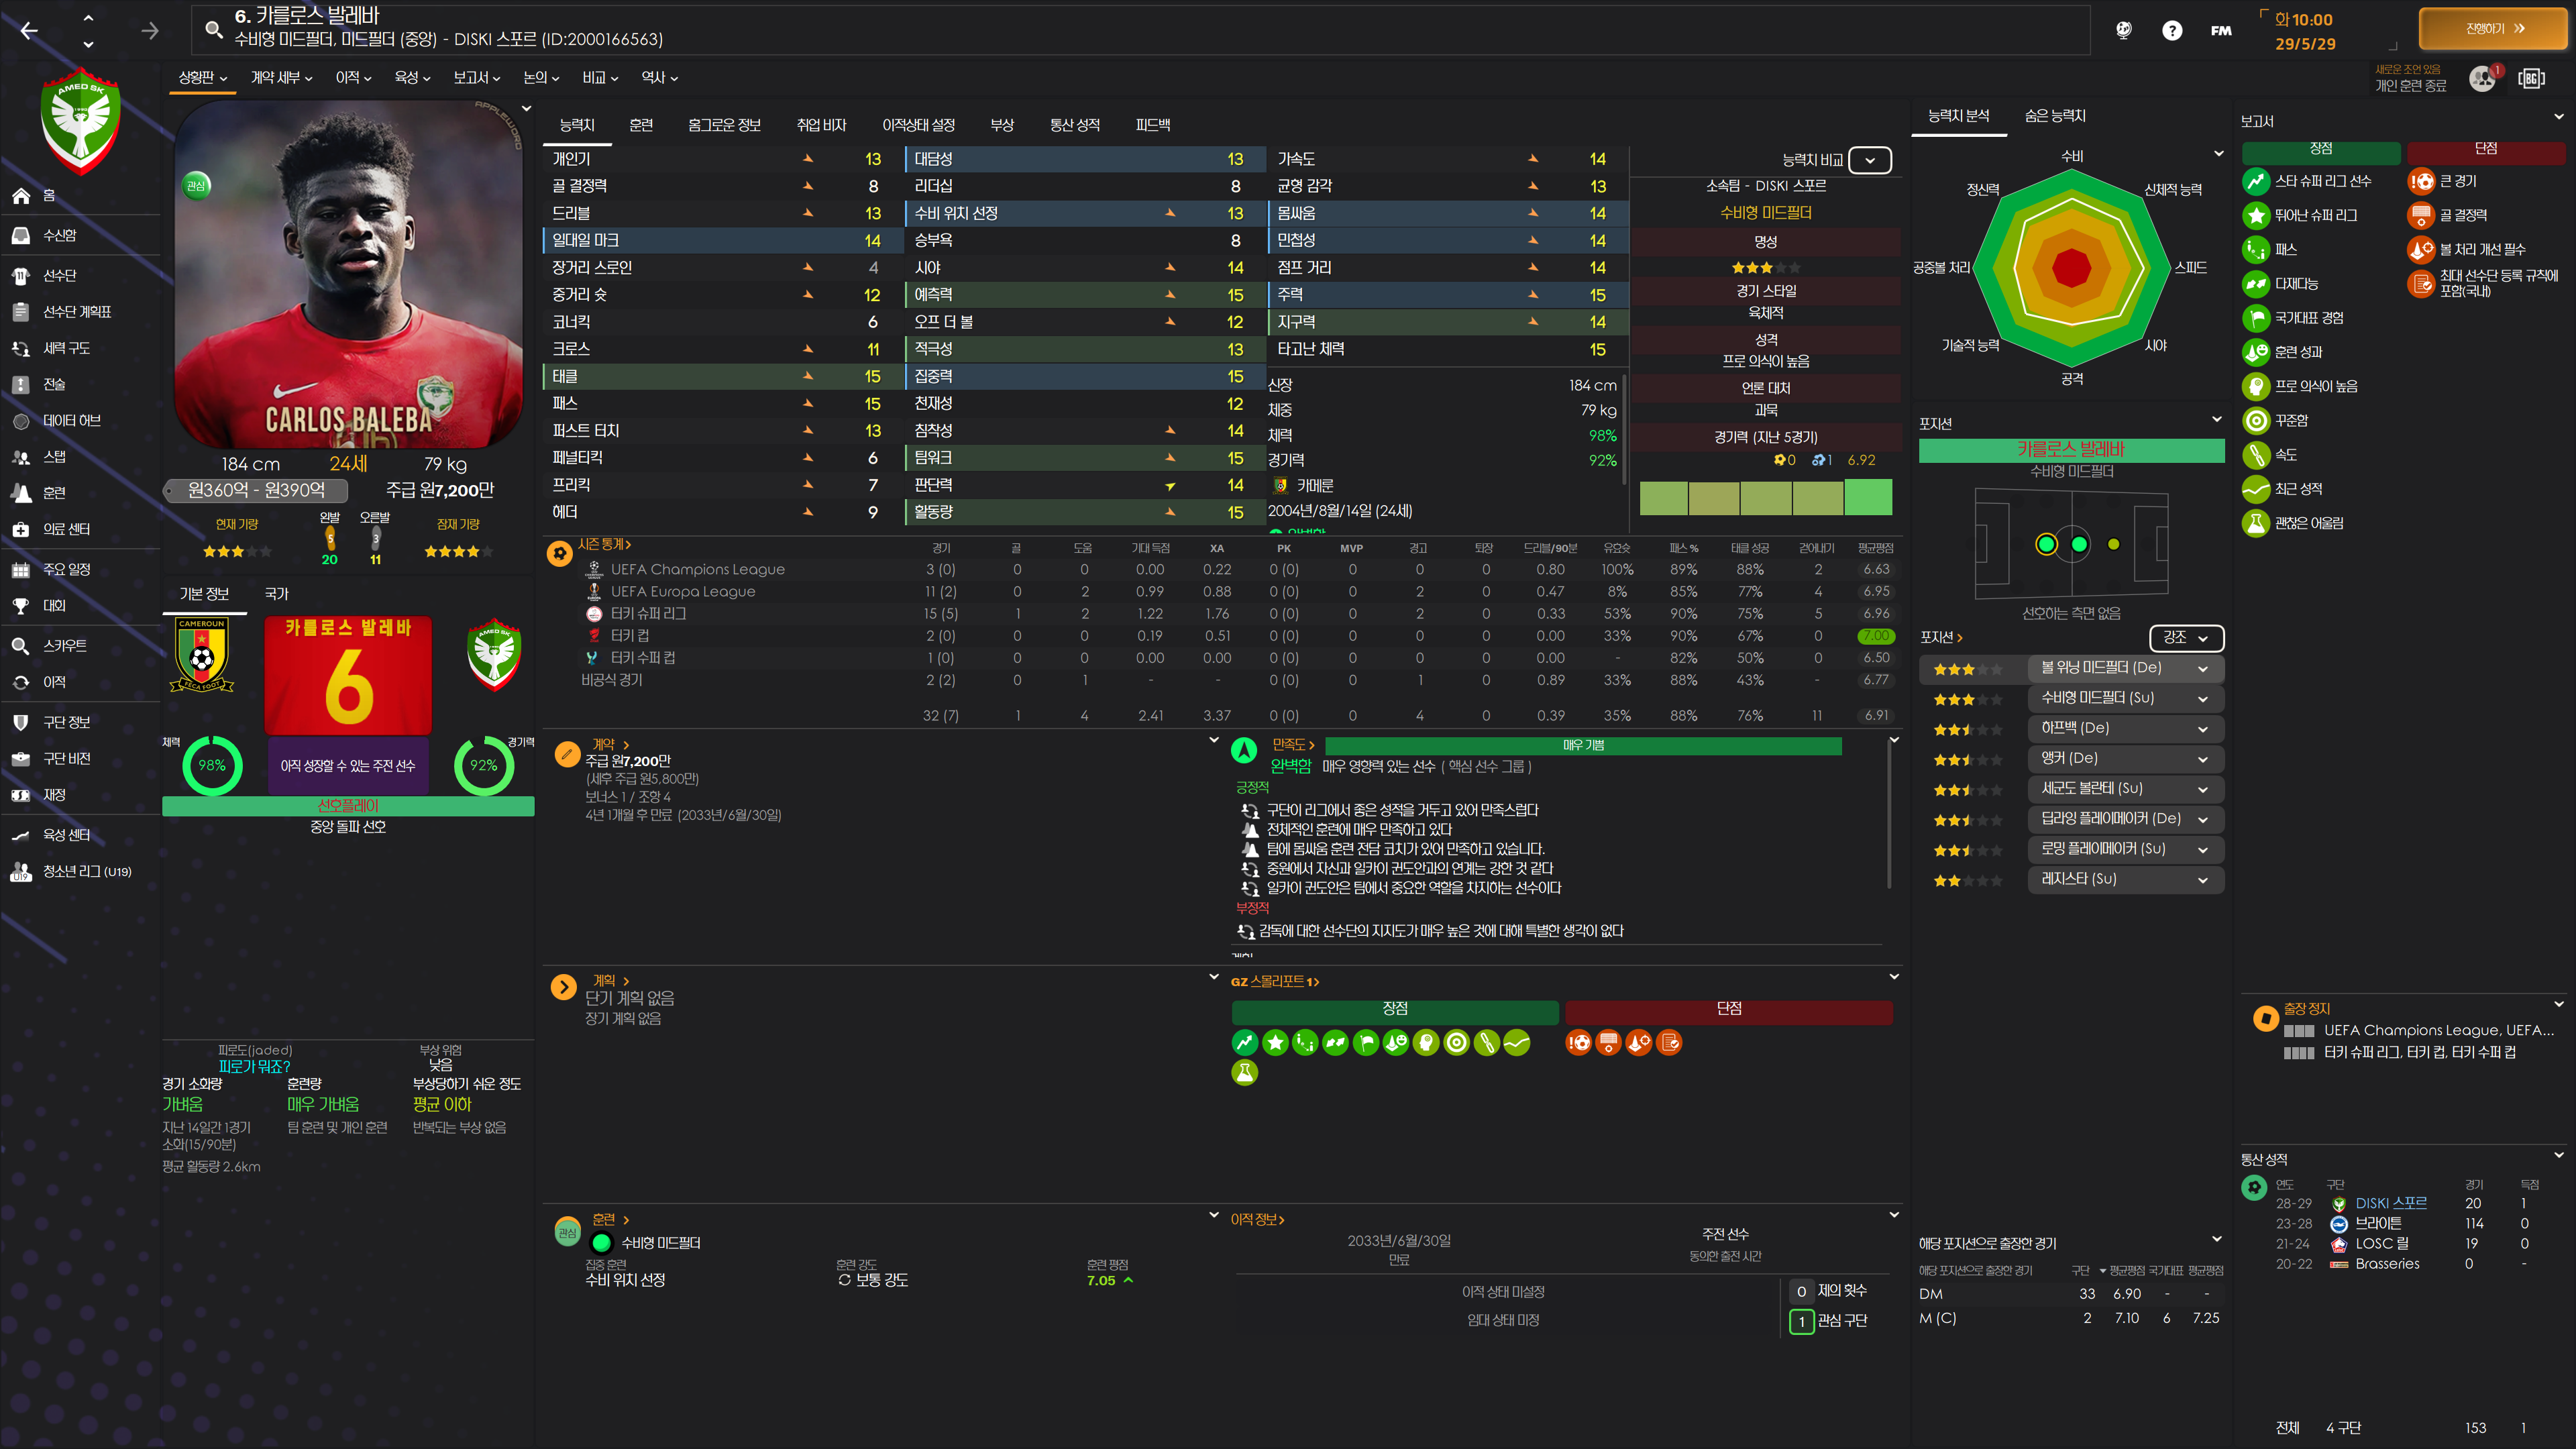Screen dimensions: 2576x1449
Task: Expand the 강조 highlight dropdown
Action: 2186,637
